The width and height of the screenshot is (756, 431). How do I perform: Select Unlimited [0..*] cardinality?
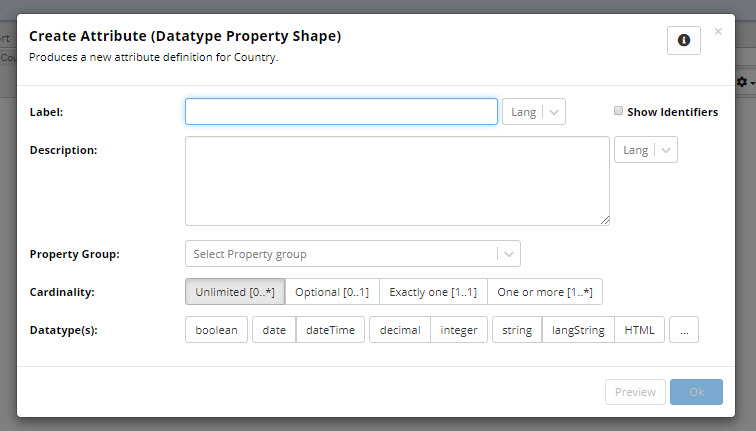(235, 292)
